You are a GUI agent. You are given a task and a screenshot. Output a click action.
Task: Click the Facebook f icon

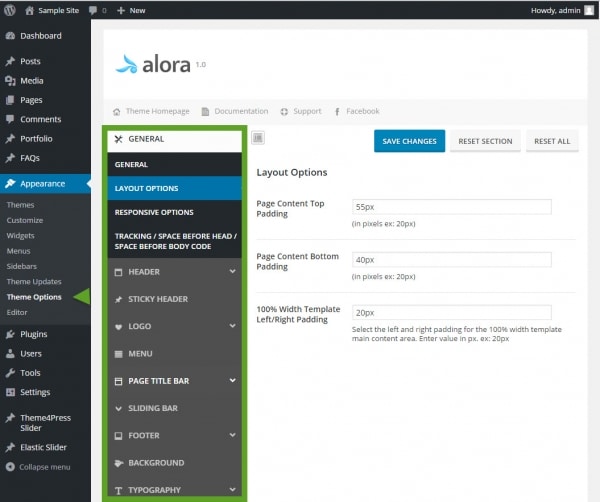click(337, 112)
